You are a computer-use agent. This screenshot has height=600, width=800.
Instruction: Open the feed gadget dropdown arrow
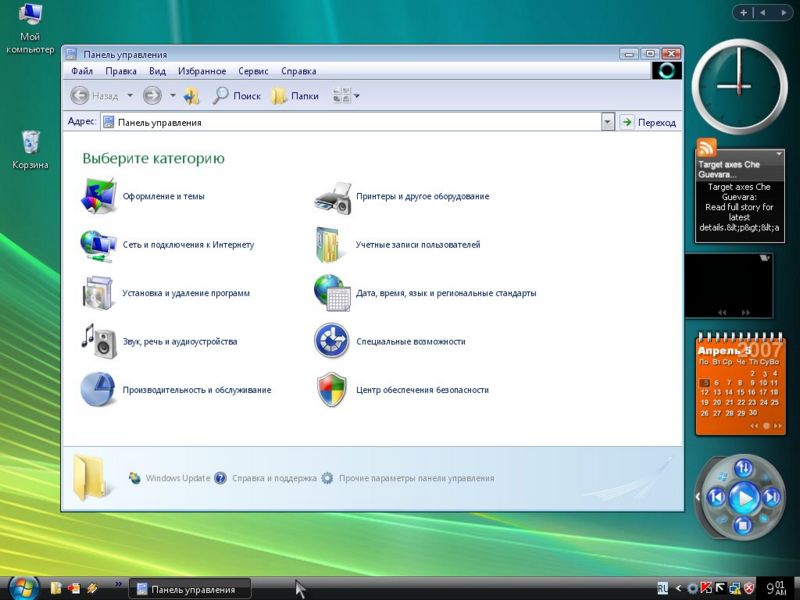[x=779, y=154]
